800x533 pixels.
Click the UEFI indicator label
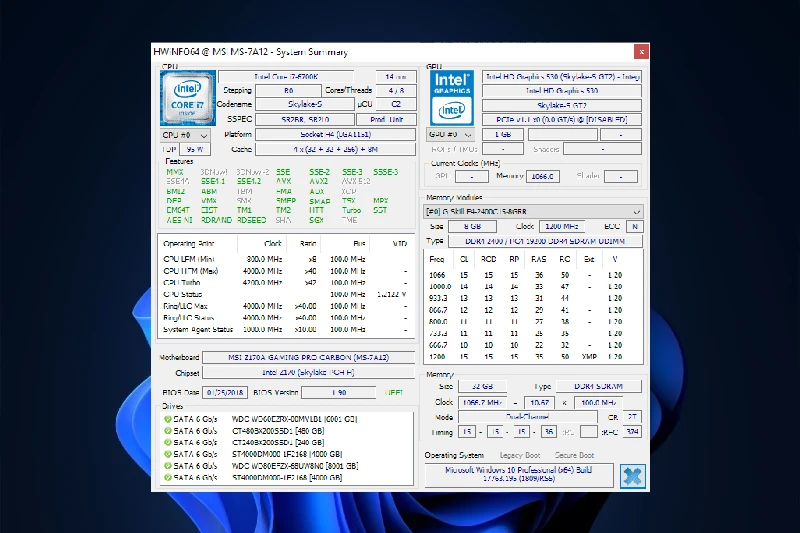[395, 392]
